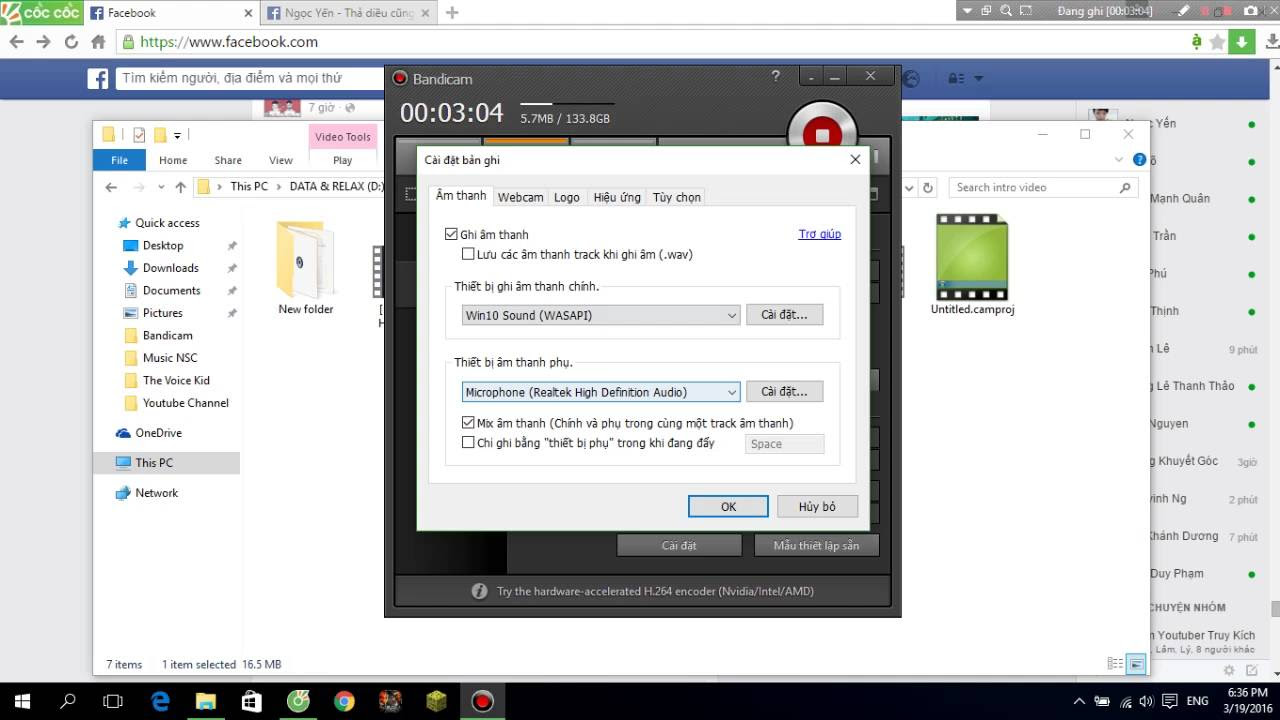
Task: Open Chrome from taskbar
Action: [344, 701]
